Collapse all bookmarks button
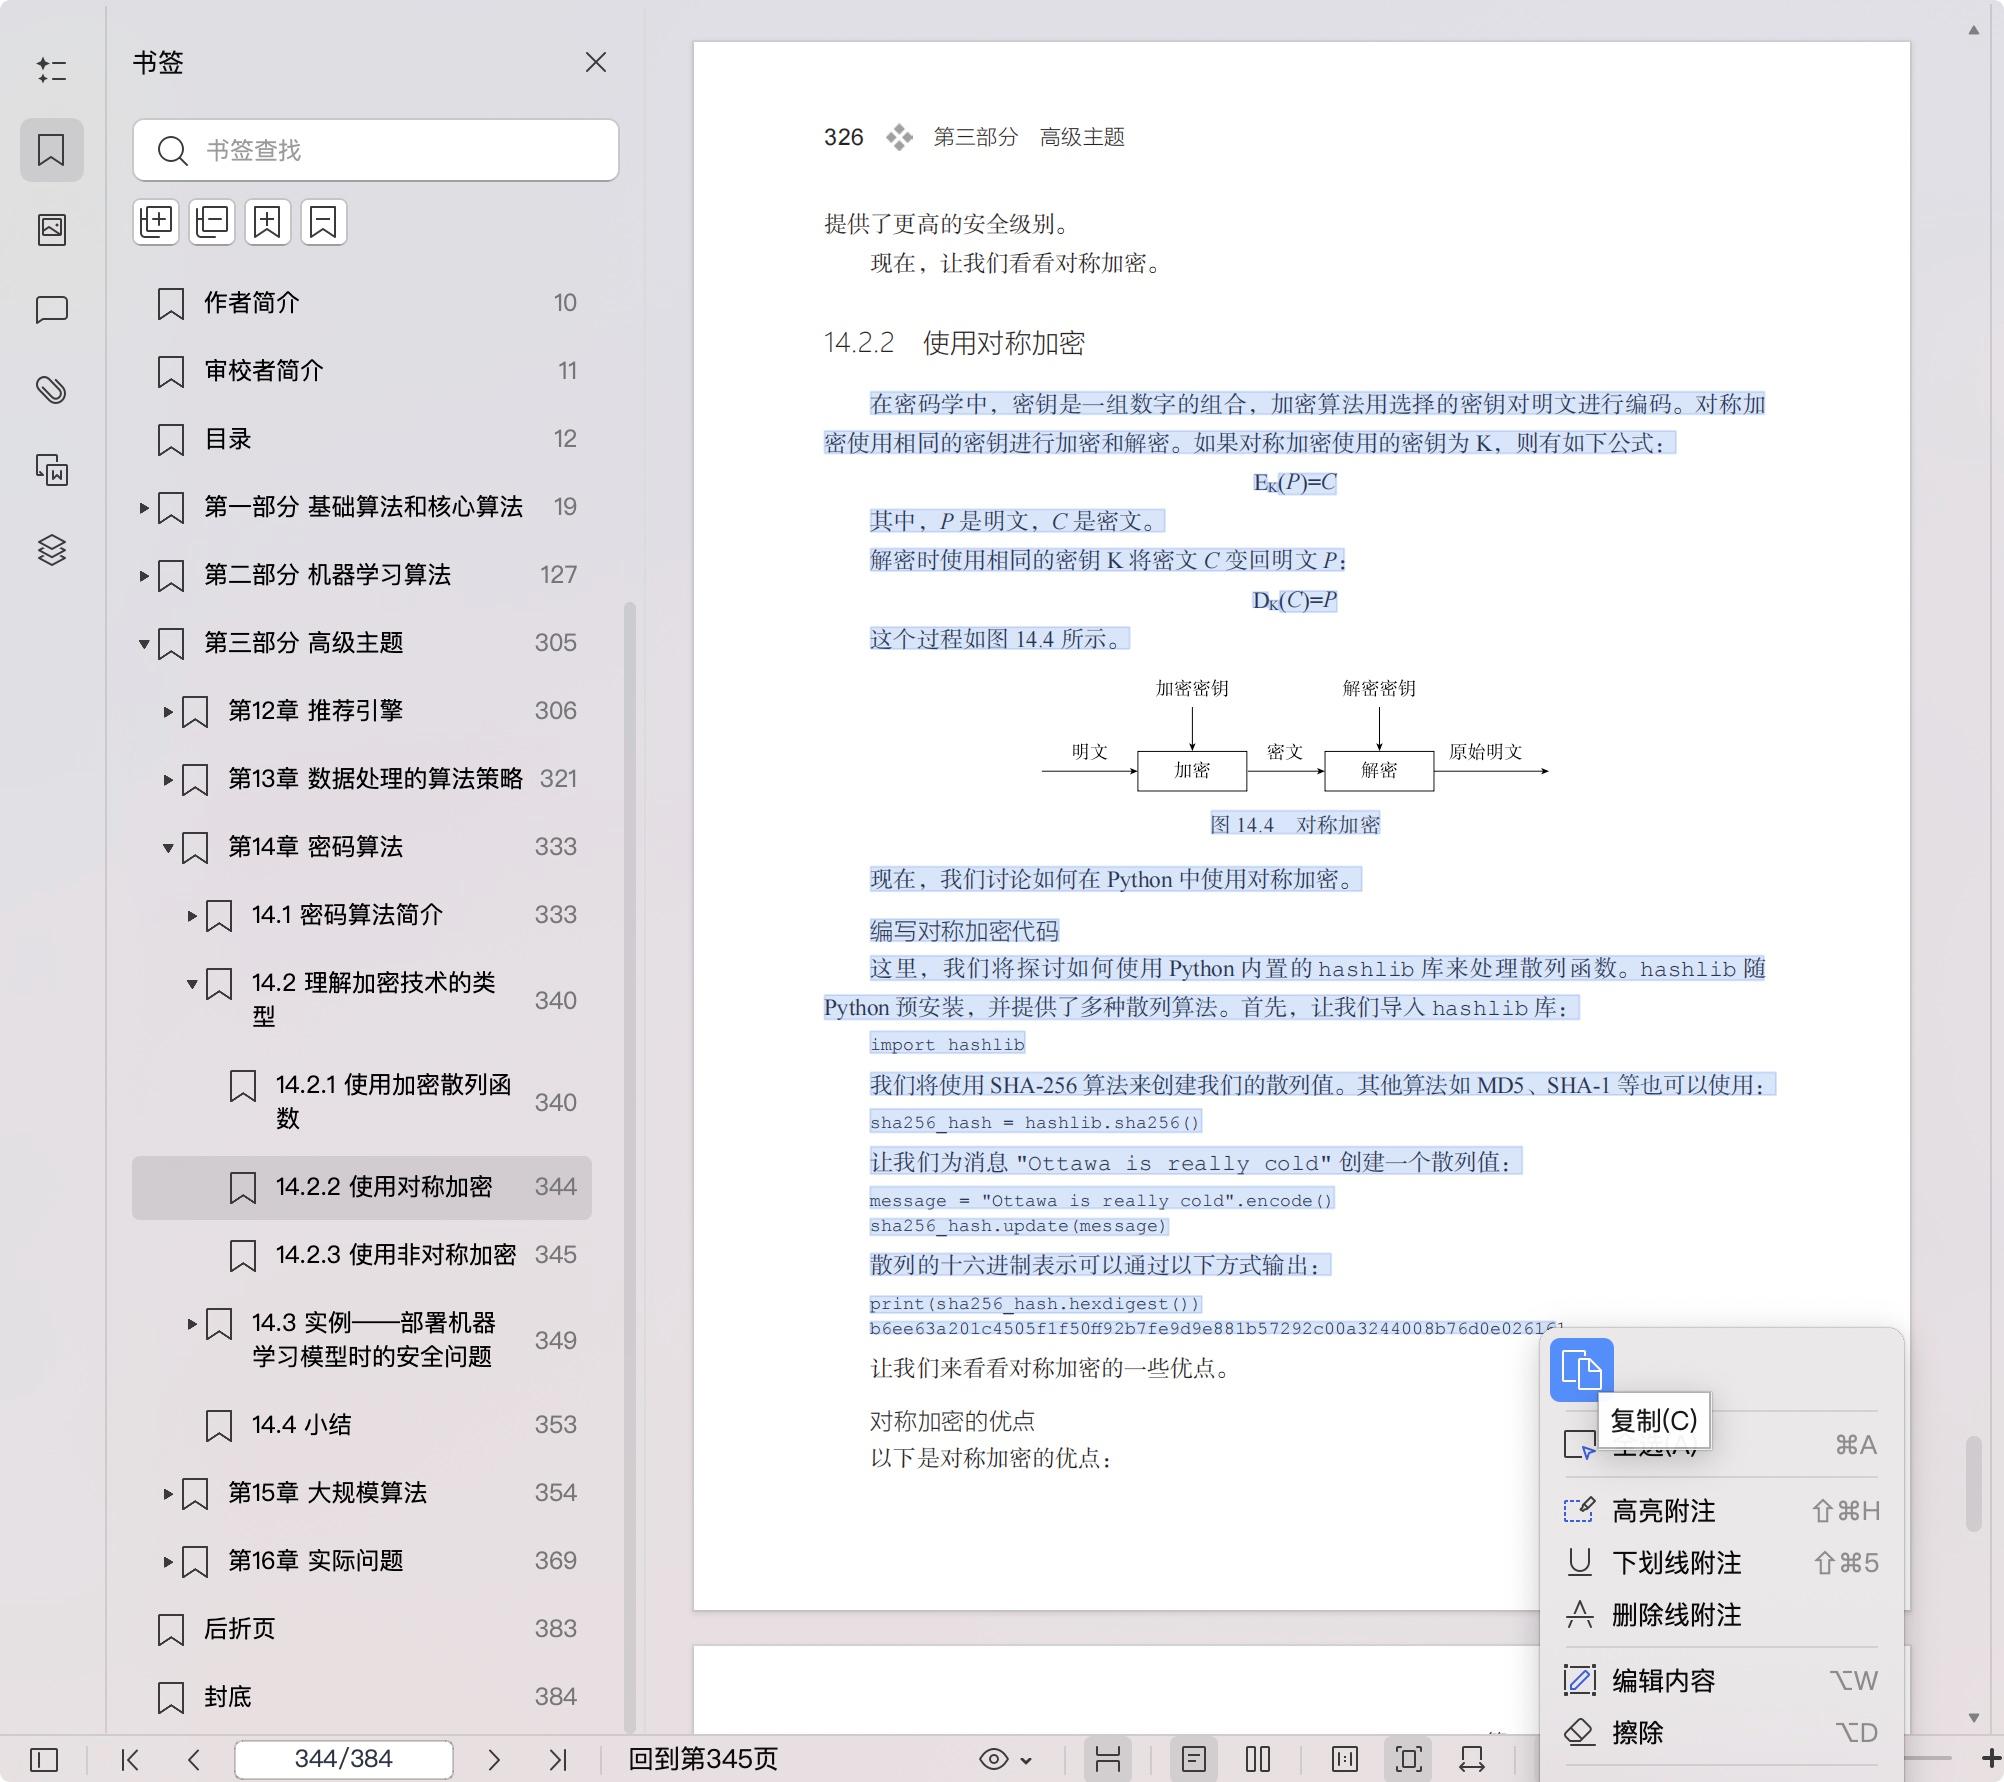This screenshot has width=2004, height=1782. pyautogui.click(x=212, y=221)
